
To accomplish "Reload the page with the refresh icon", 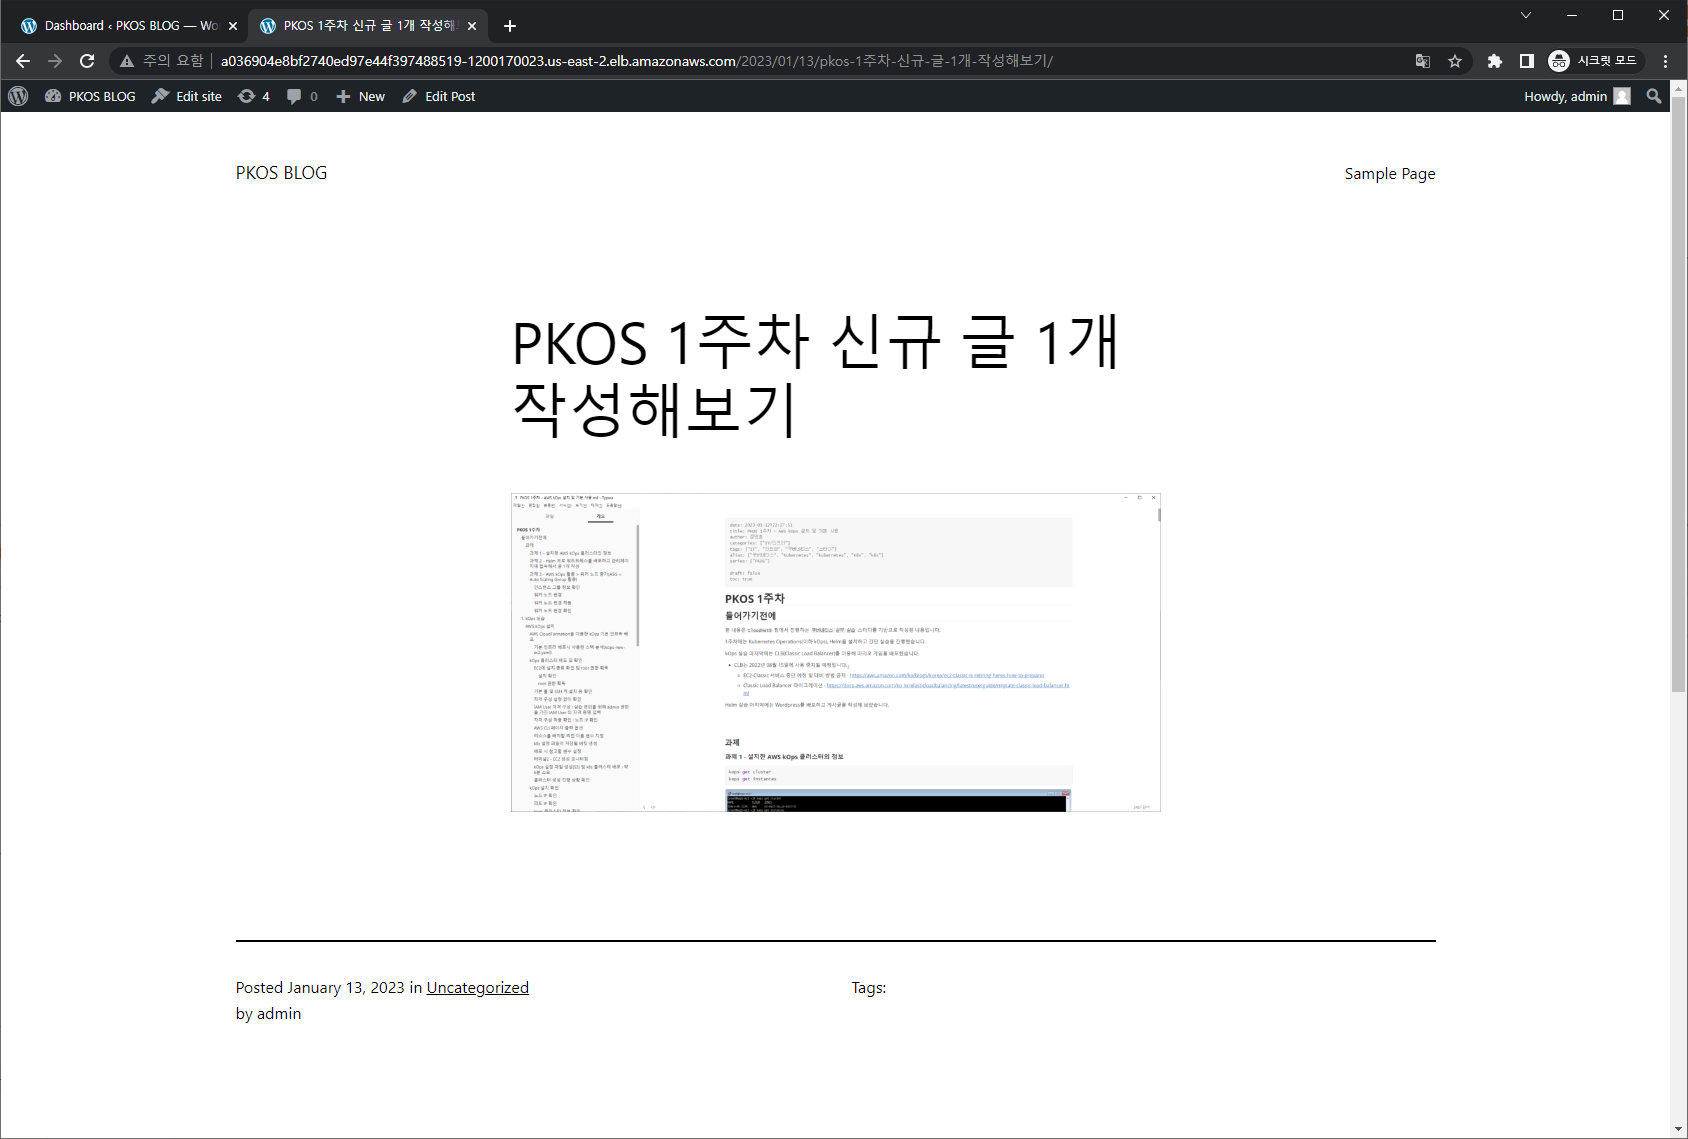I will tap(88, 61).
